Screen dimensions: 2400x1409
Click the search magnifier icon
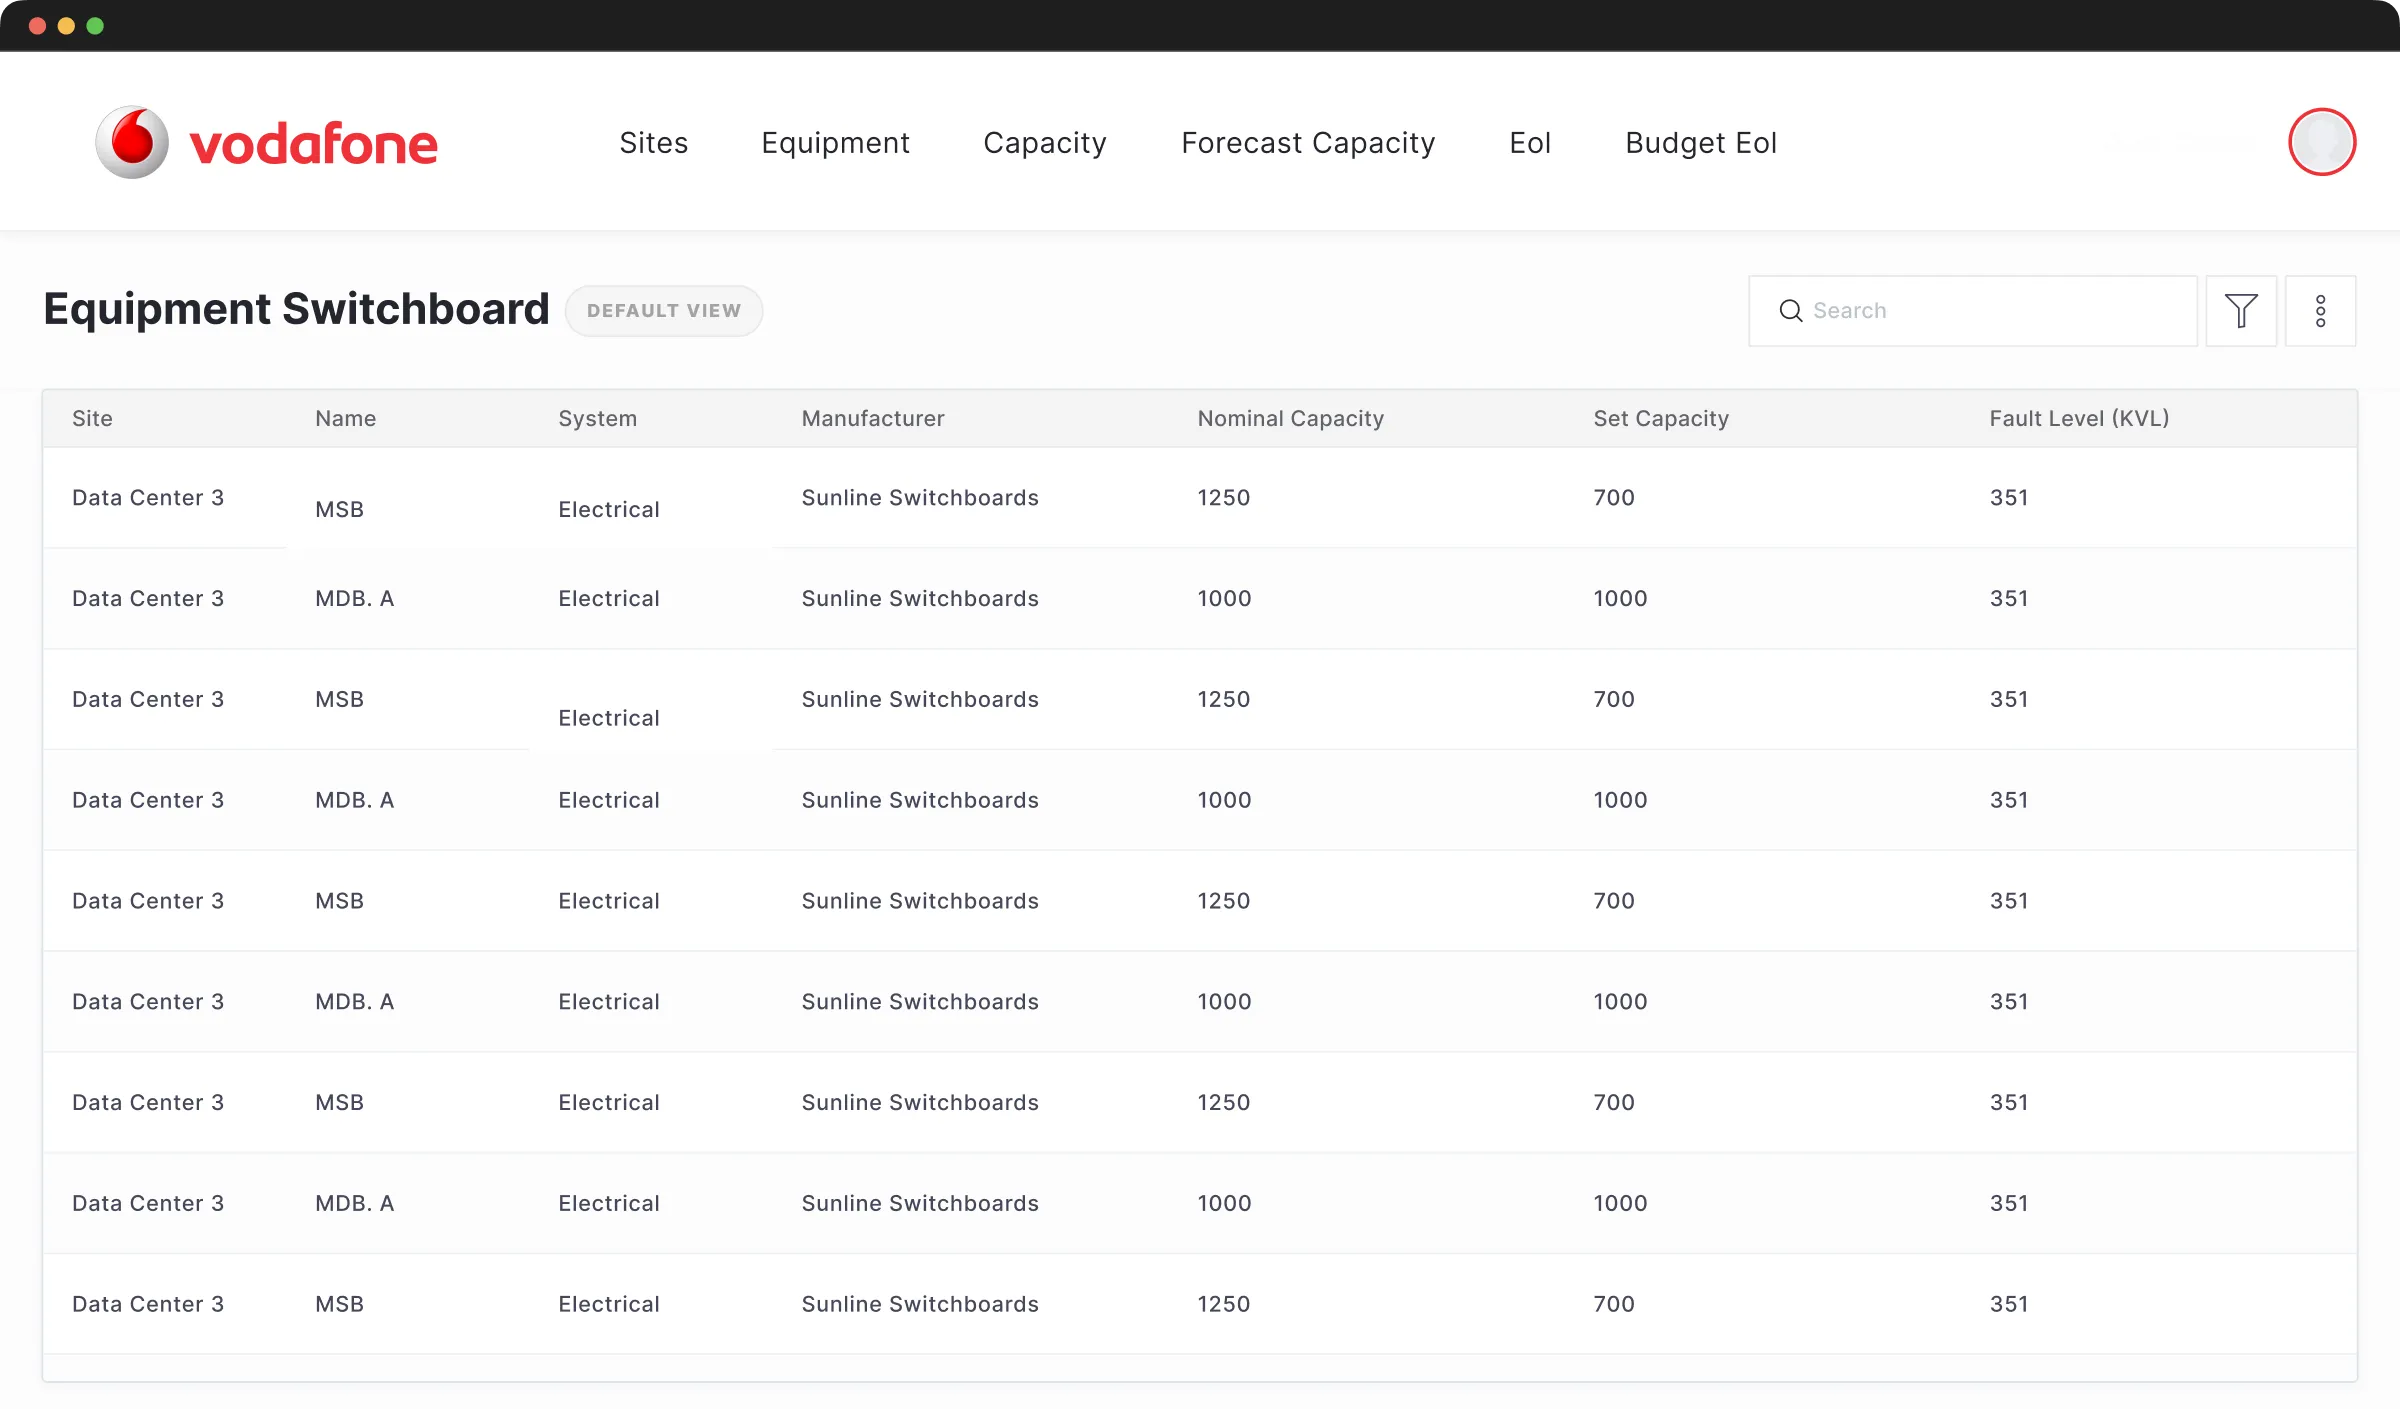1791,311
